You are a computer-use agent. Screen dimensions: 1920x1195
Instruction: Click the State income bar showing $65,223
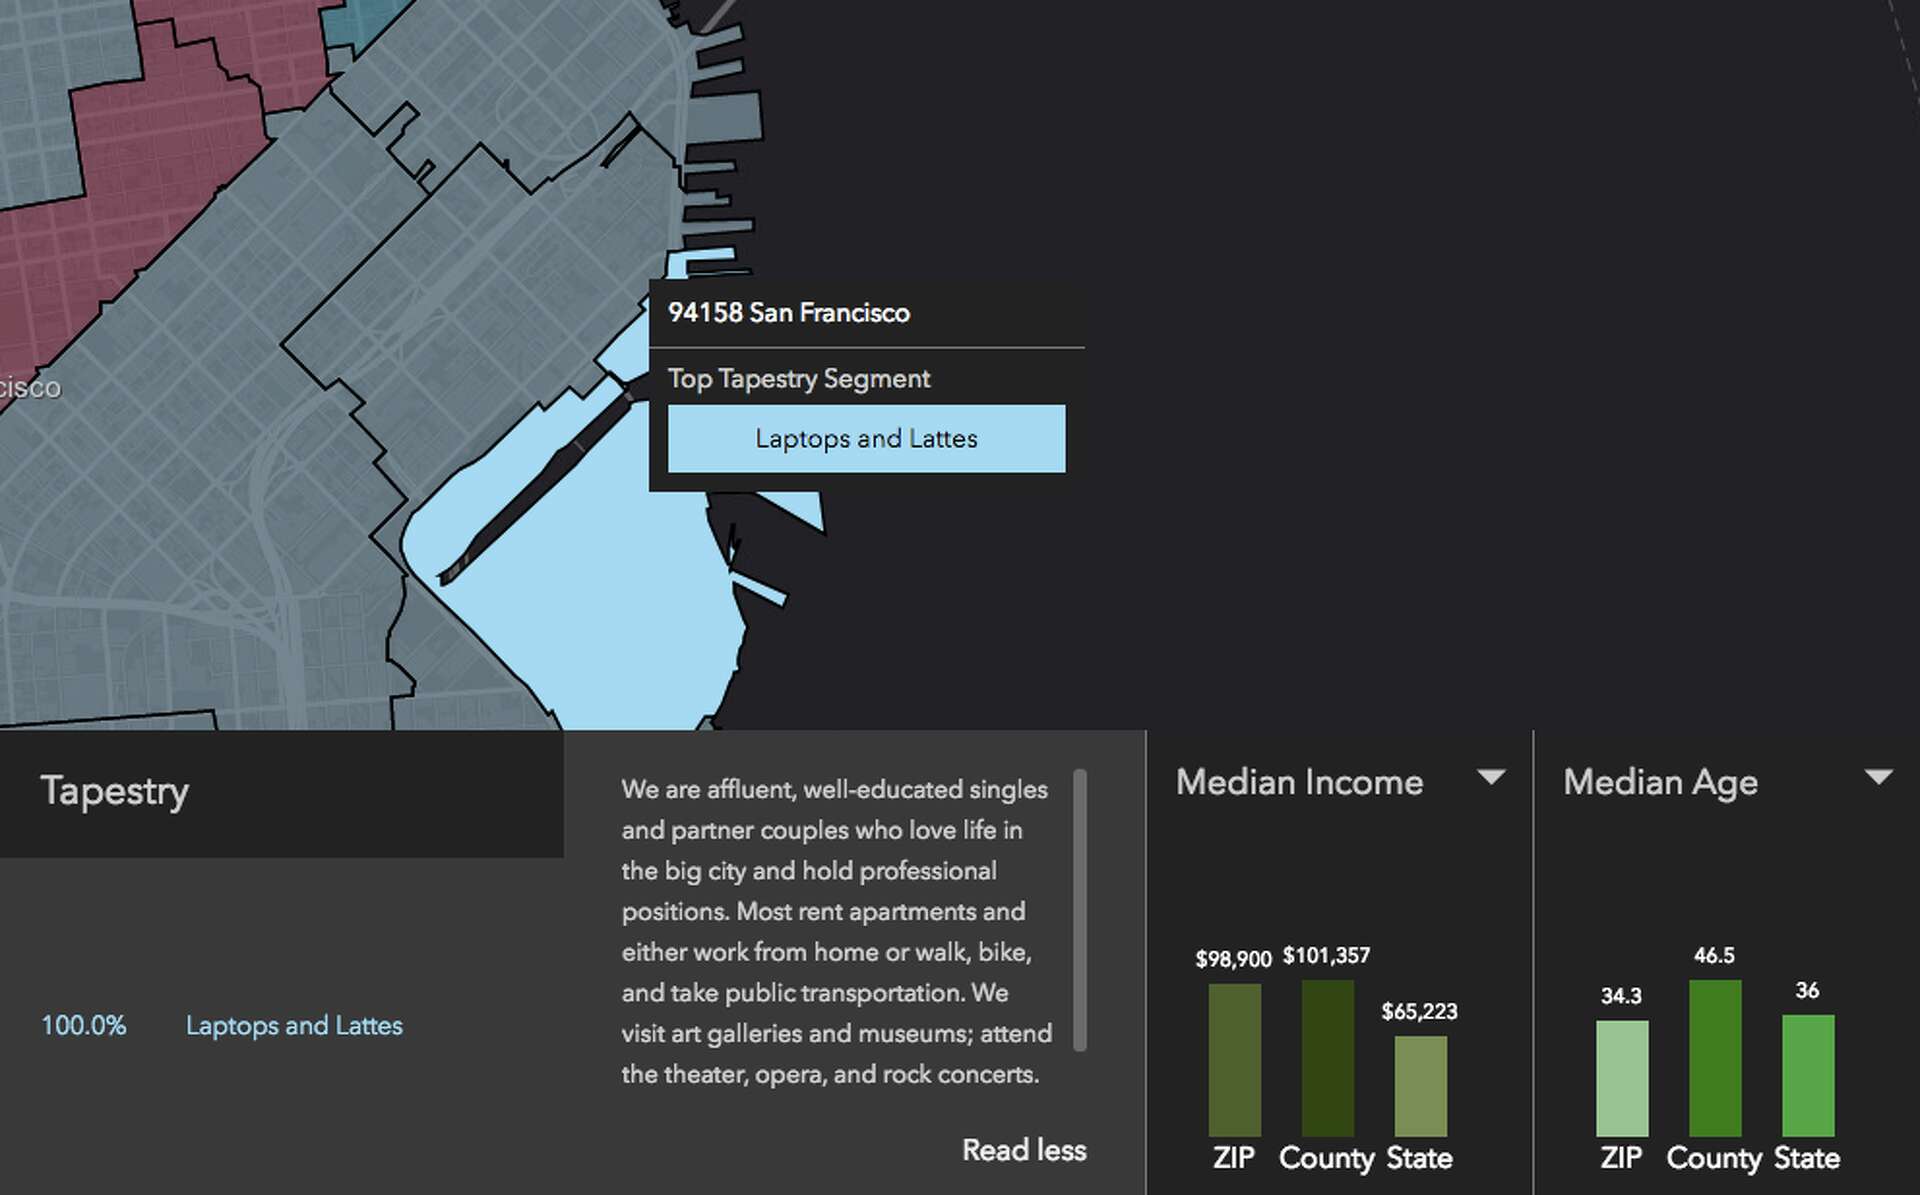(x=1420, y=1085)
